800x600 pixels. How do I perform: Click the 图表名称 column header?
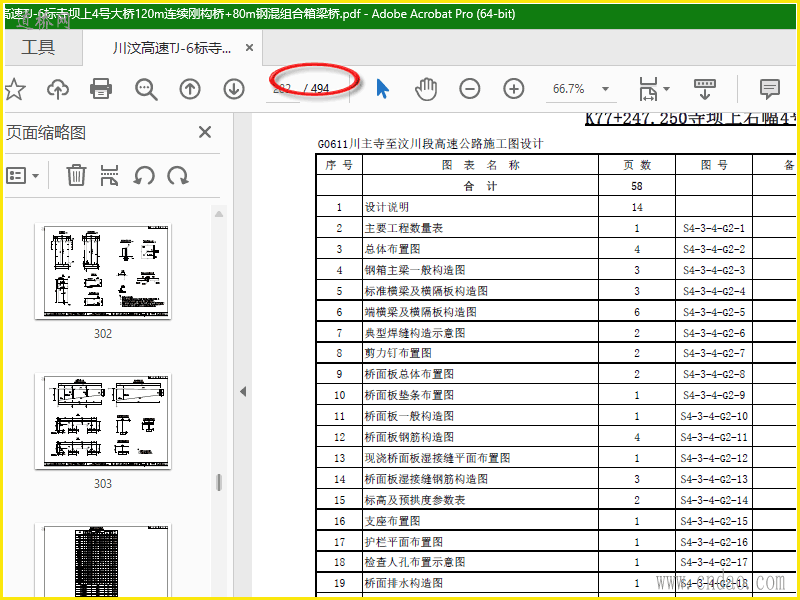point(480,165)
